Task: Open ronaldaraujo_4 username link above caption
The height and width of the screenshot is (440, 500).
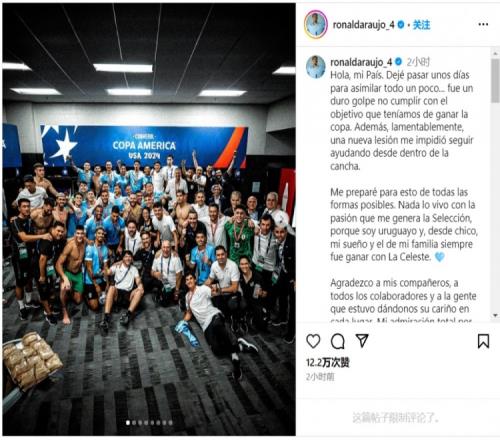Action: [361, 62]
